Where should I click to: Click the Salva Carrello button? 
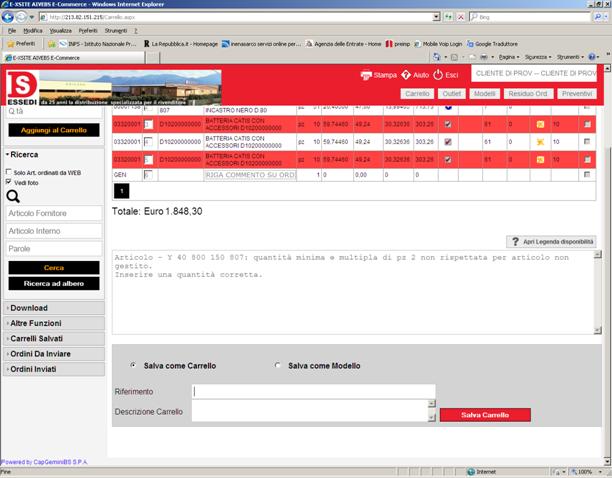click(x=484, y=415)
